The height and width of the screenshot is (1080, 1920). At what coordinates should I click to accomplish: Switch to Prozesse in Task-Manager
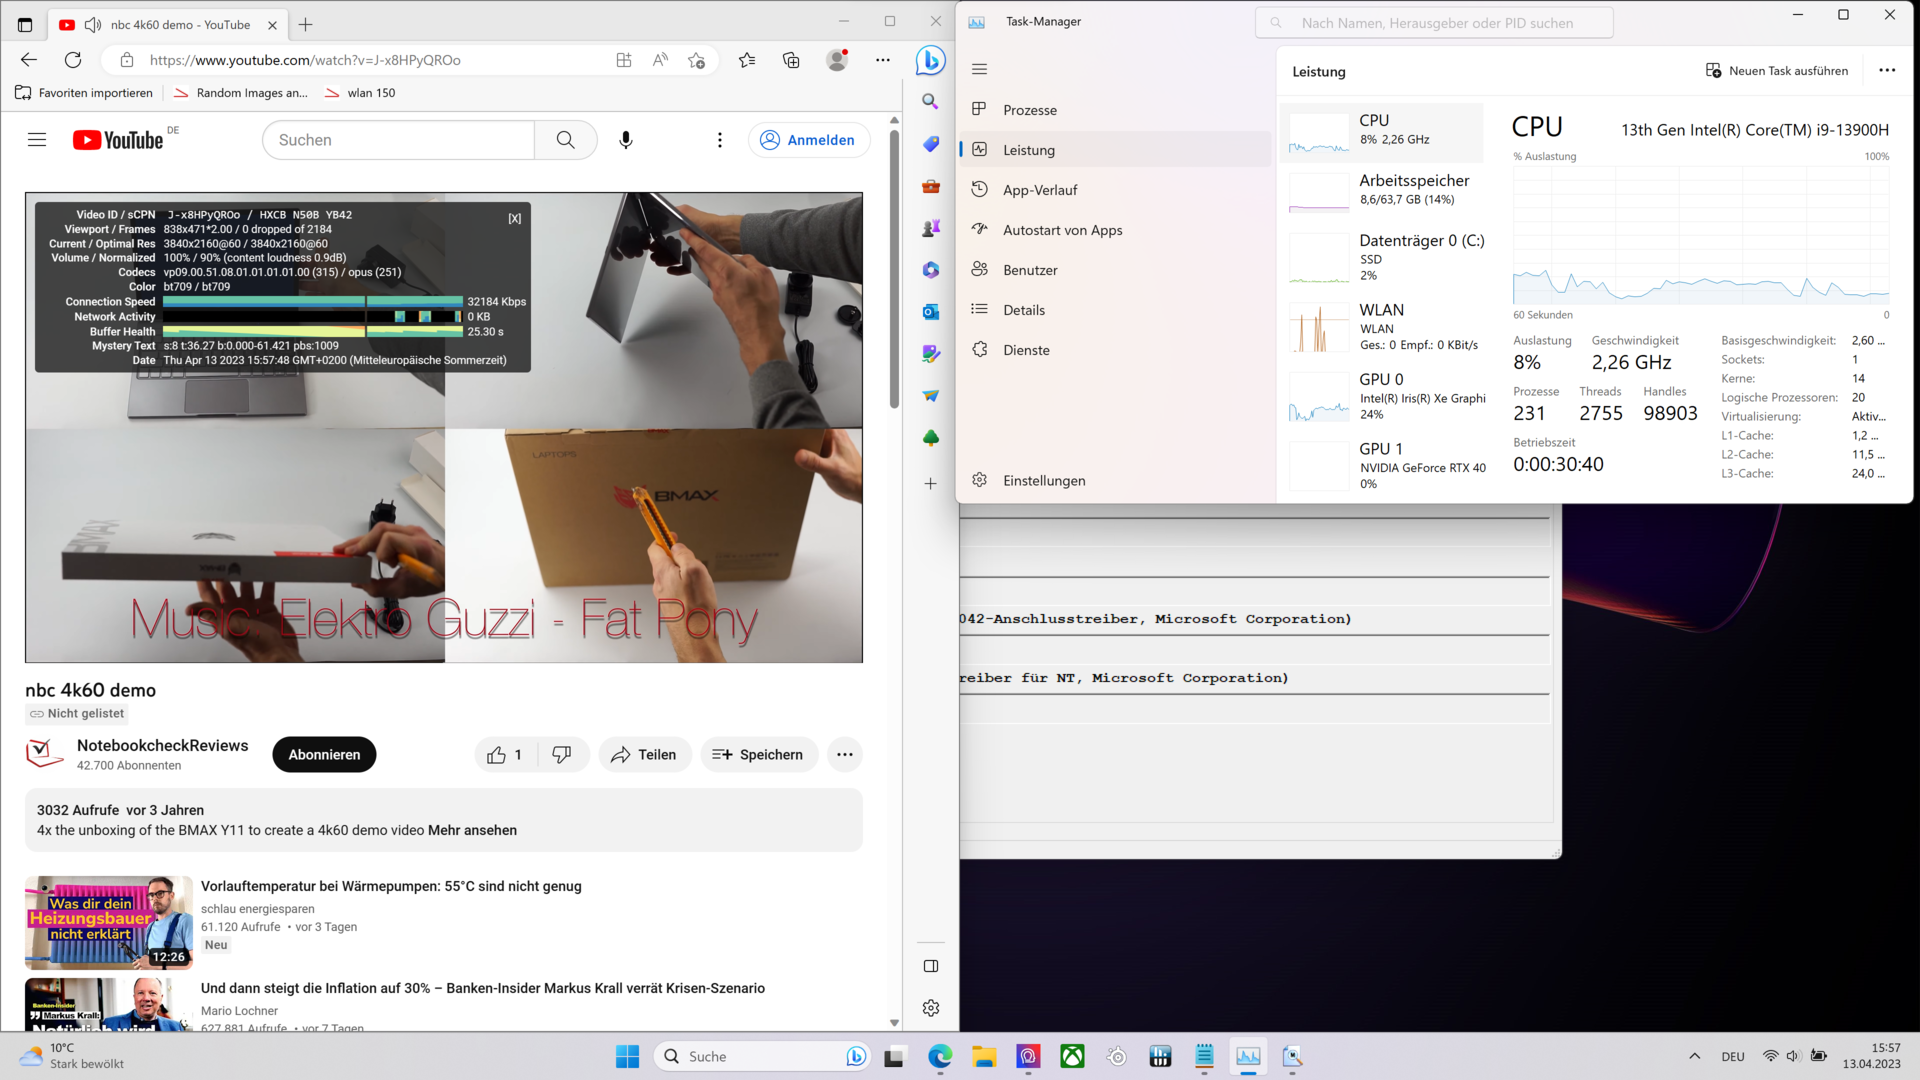pyautogui.click(x=1115, y=110)
